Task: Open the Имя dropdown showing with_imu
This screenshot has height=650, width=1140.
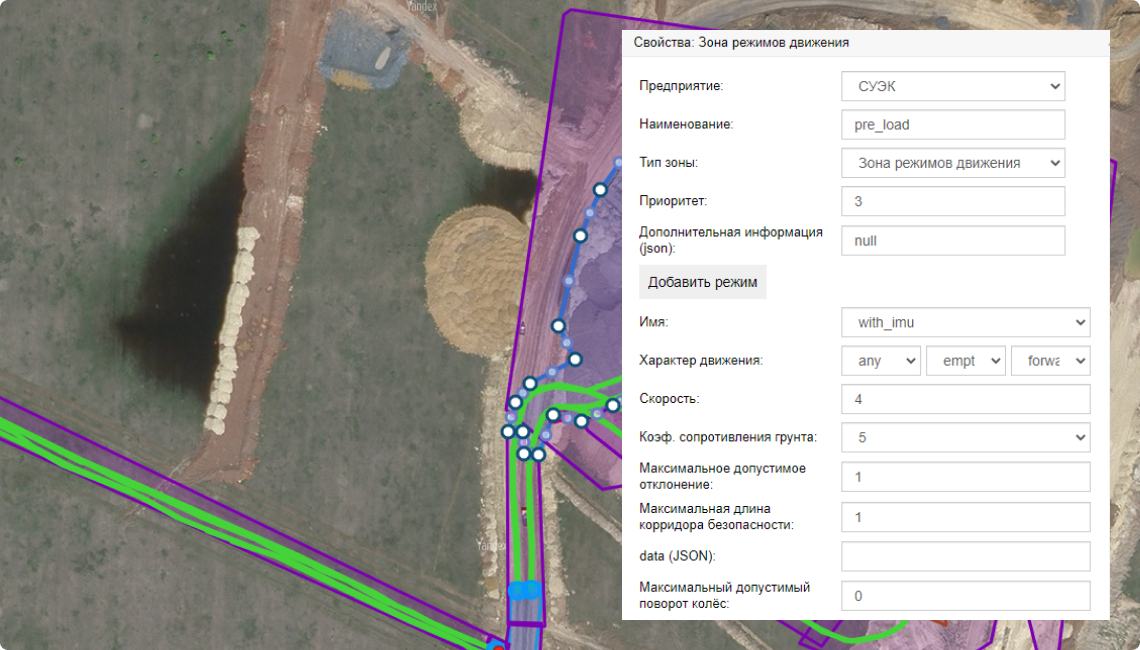Action: click(966, 322)
